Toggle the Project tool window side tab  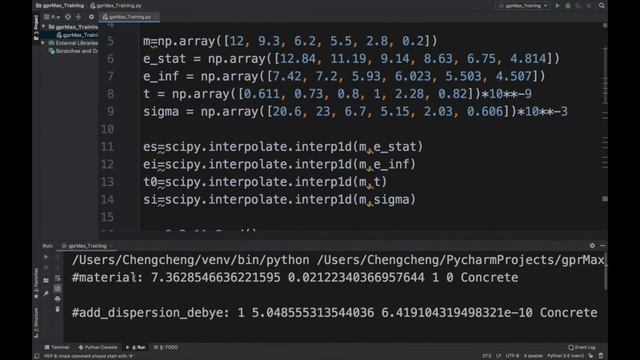(x=36, y=27)
